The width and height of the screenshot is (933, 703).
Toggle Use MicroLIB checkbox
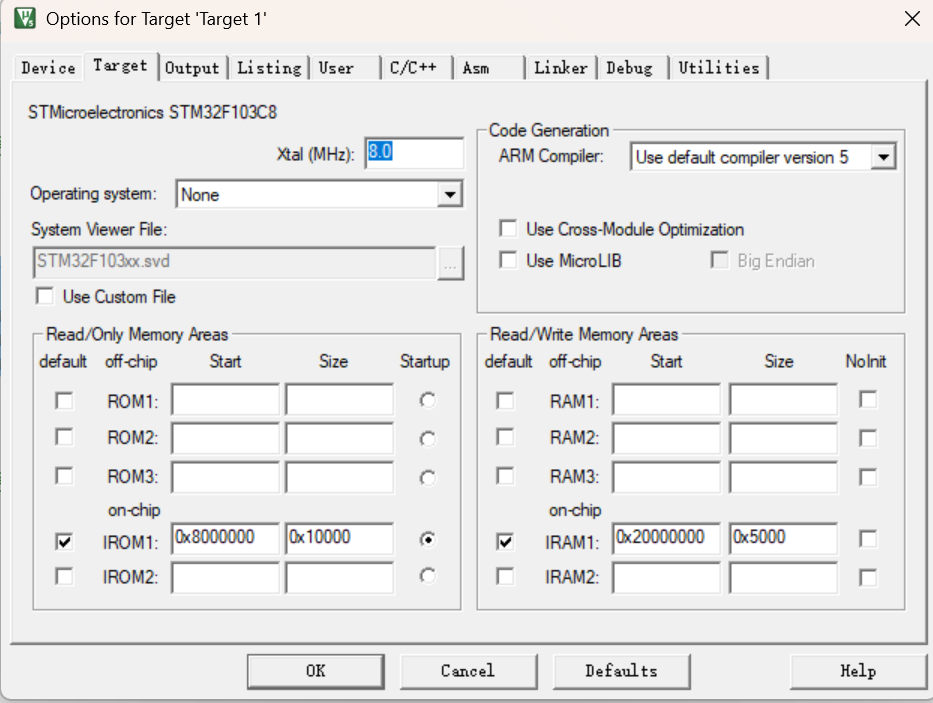pyautogui.click(x=508, y=260)
